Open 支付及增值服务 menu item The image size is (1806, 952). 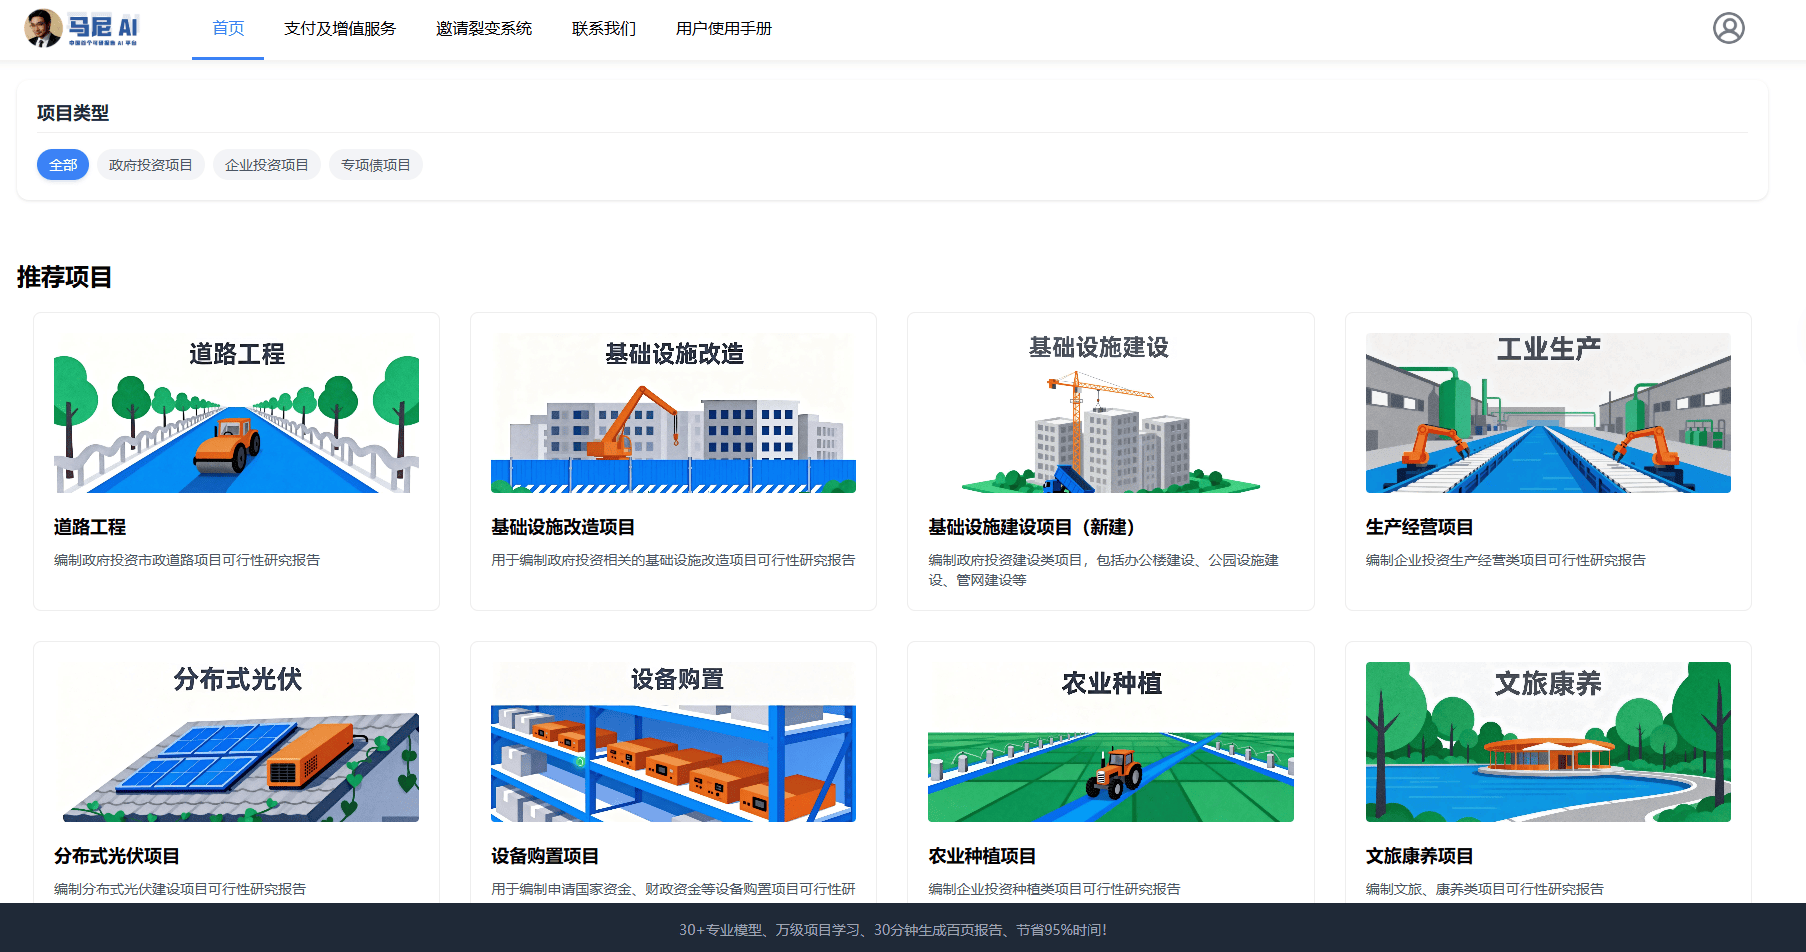[x=340, y=29]
